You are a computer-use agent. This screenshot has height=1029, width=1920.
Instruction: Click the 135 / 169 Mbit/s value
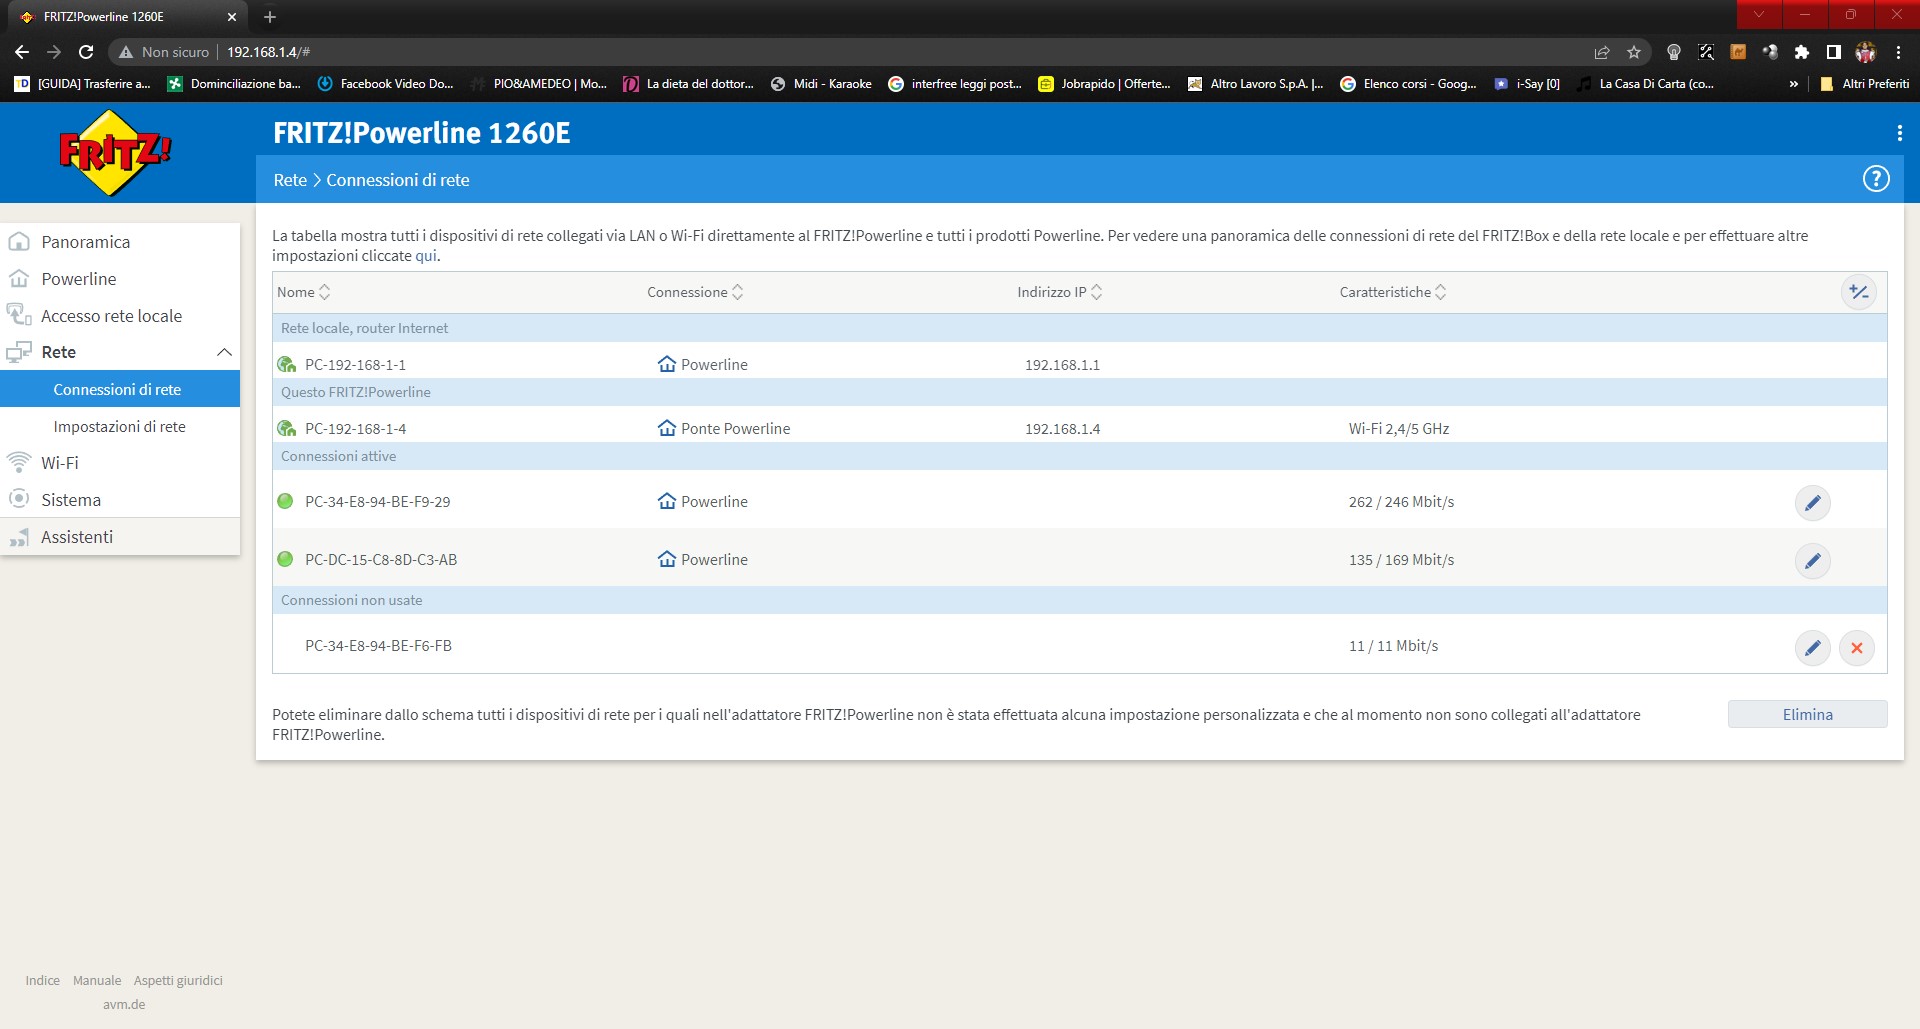(x=1401, y=560)
